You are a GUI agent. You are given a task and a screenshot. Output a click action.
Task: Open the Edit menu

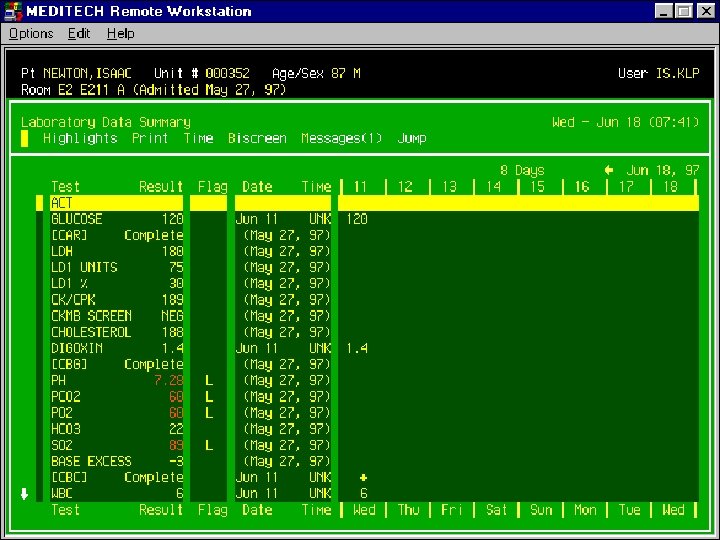(x=79, y=33)
